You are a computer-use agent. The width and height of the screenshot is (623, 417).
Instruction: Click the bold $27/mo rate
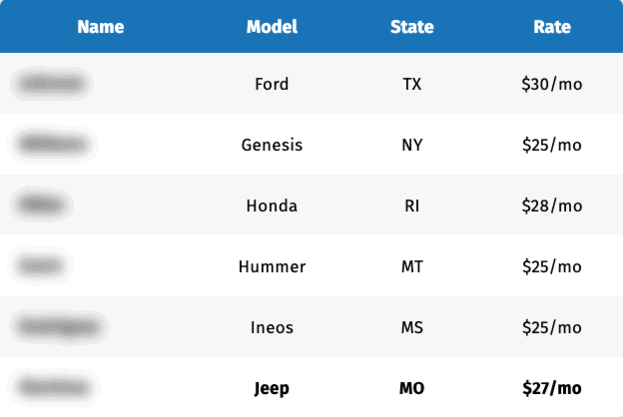(552, 388)
